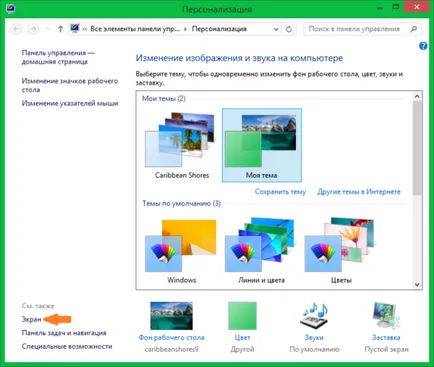The image size is (434, 367).
Task: Open Другие темы в Интернете link
Action: pyautogui.click(x=359, y=192)
